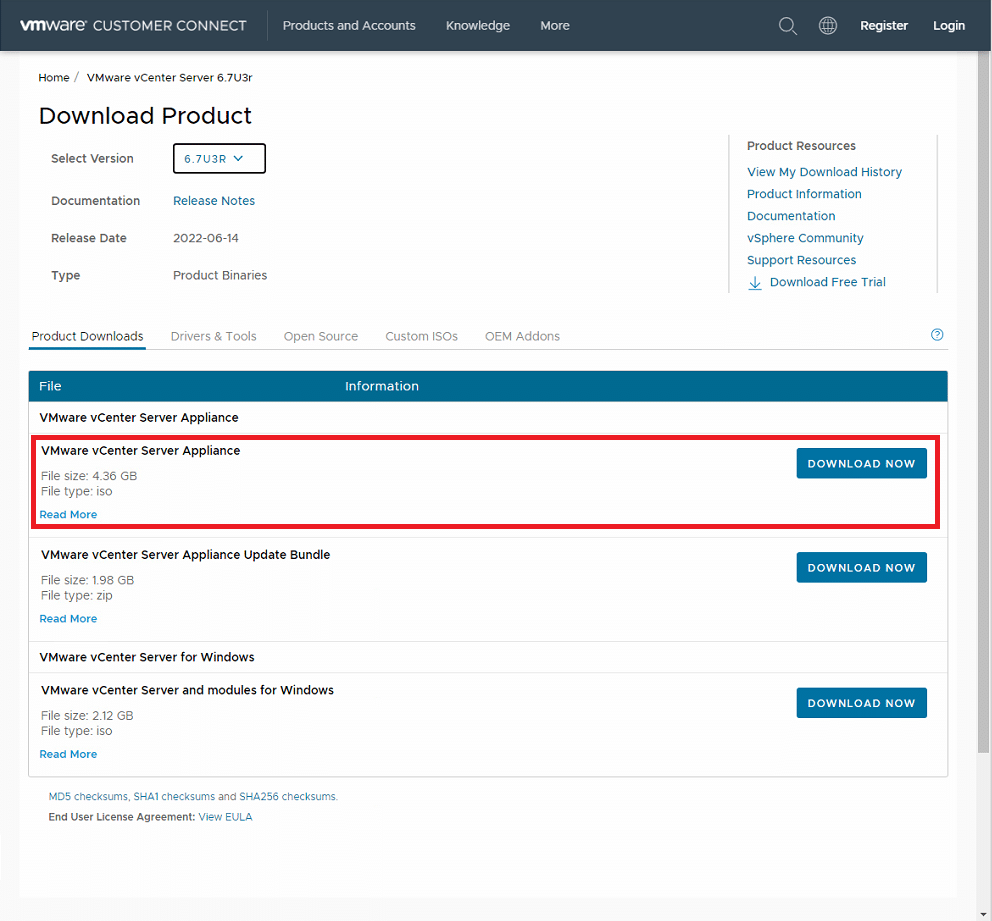Open the SHA1 checksums link
Image resolution: width=992 pixels, height=921 pixels.
point(174,796)
